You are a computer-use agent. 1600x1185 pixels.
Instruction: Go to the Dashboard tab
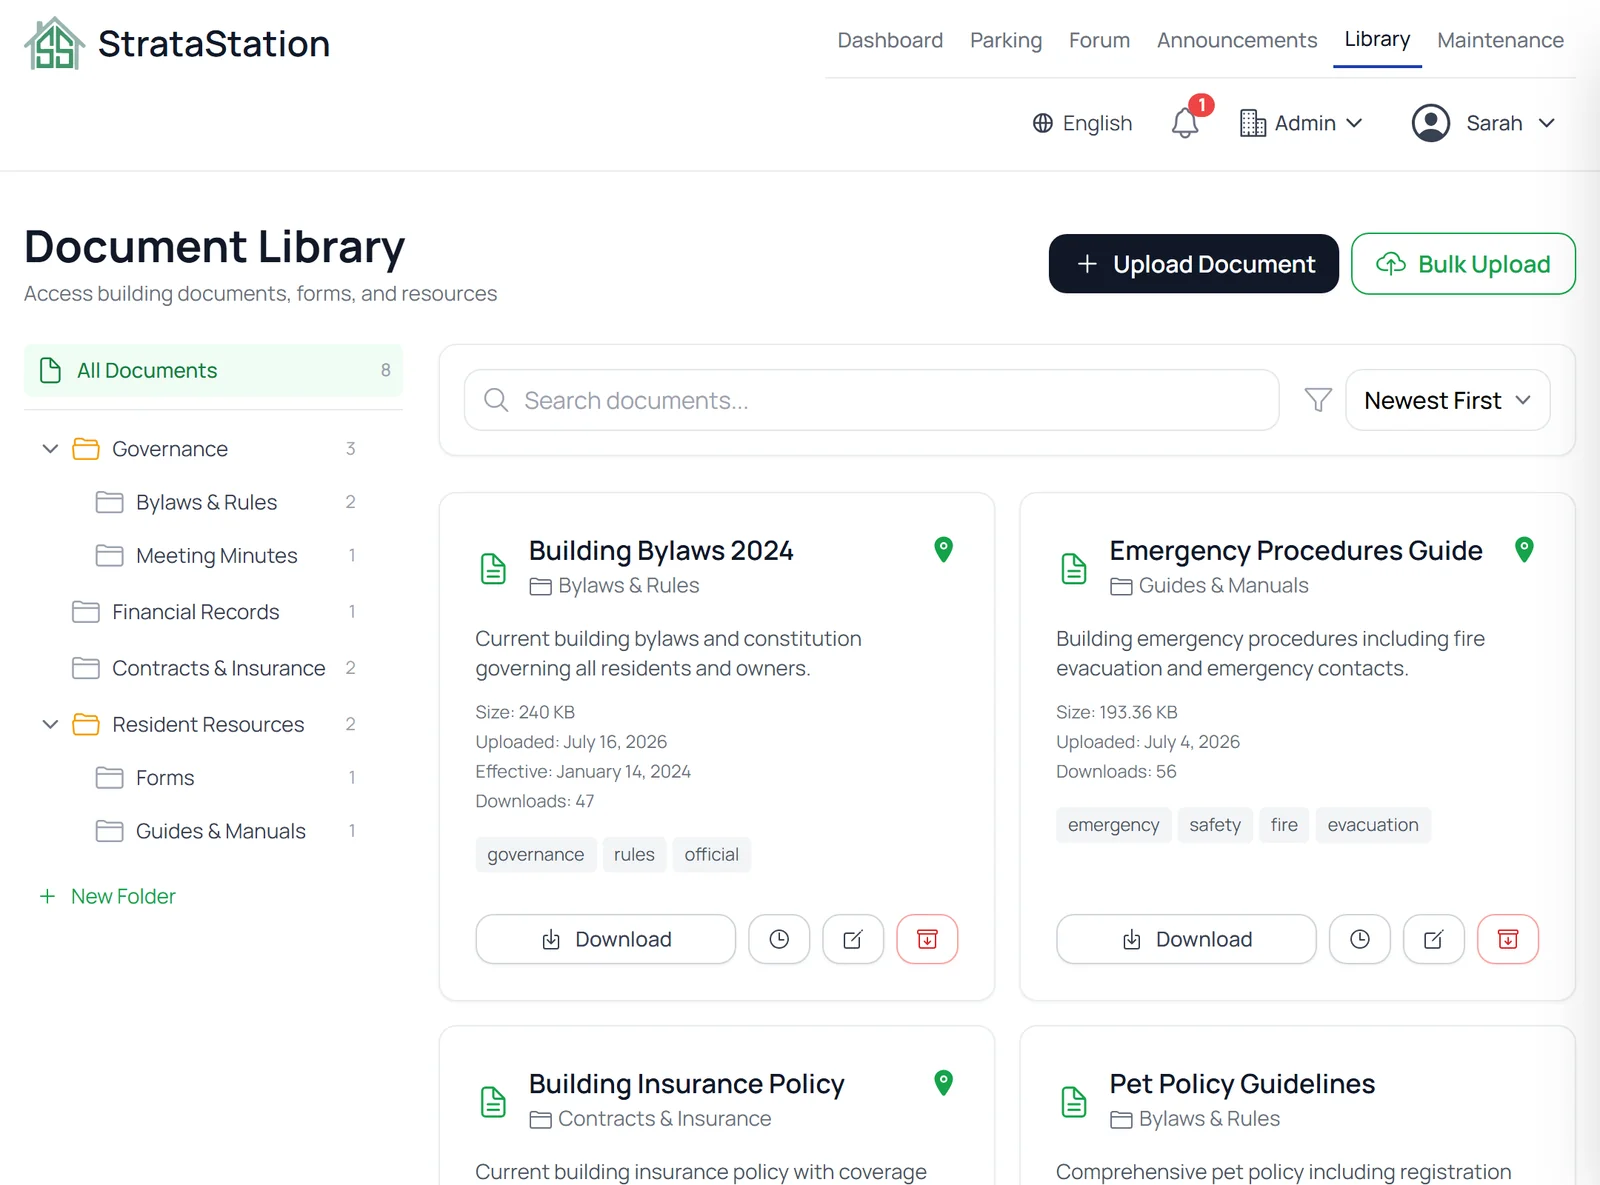[890, 40]
